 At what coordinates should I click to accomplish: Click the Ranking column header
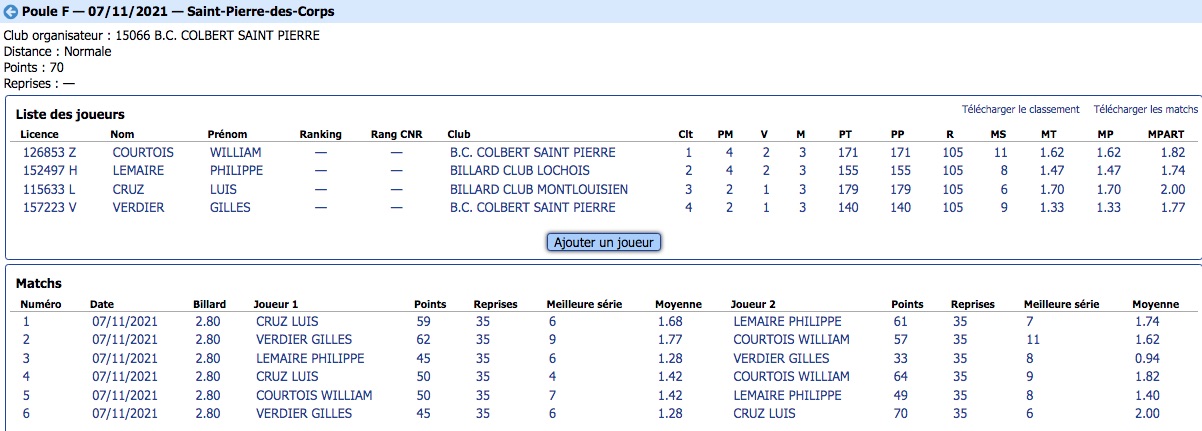[320, 134]
